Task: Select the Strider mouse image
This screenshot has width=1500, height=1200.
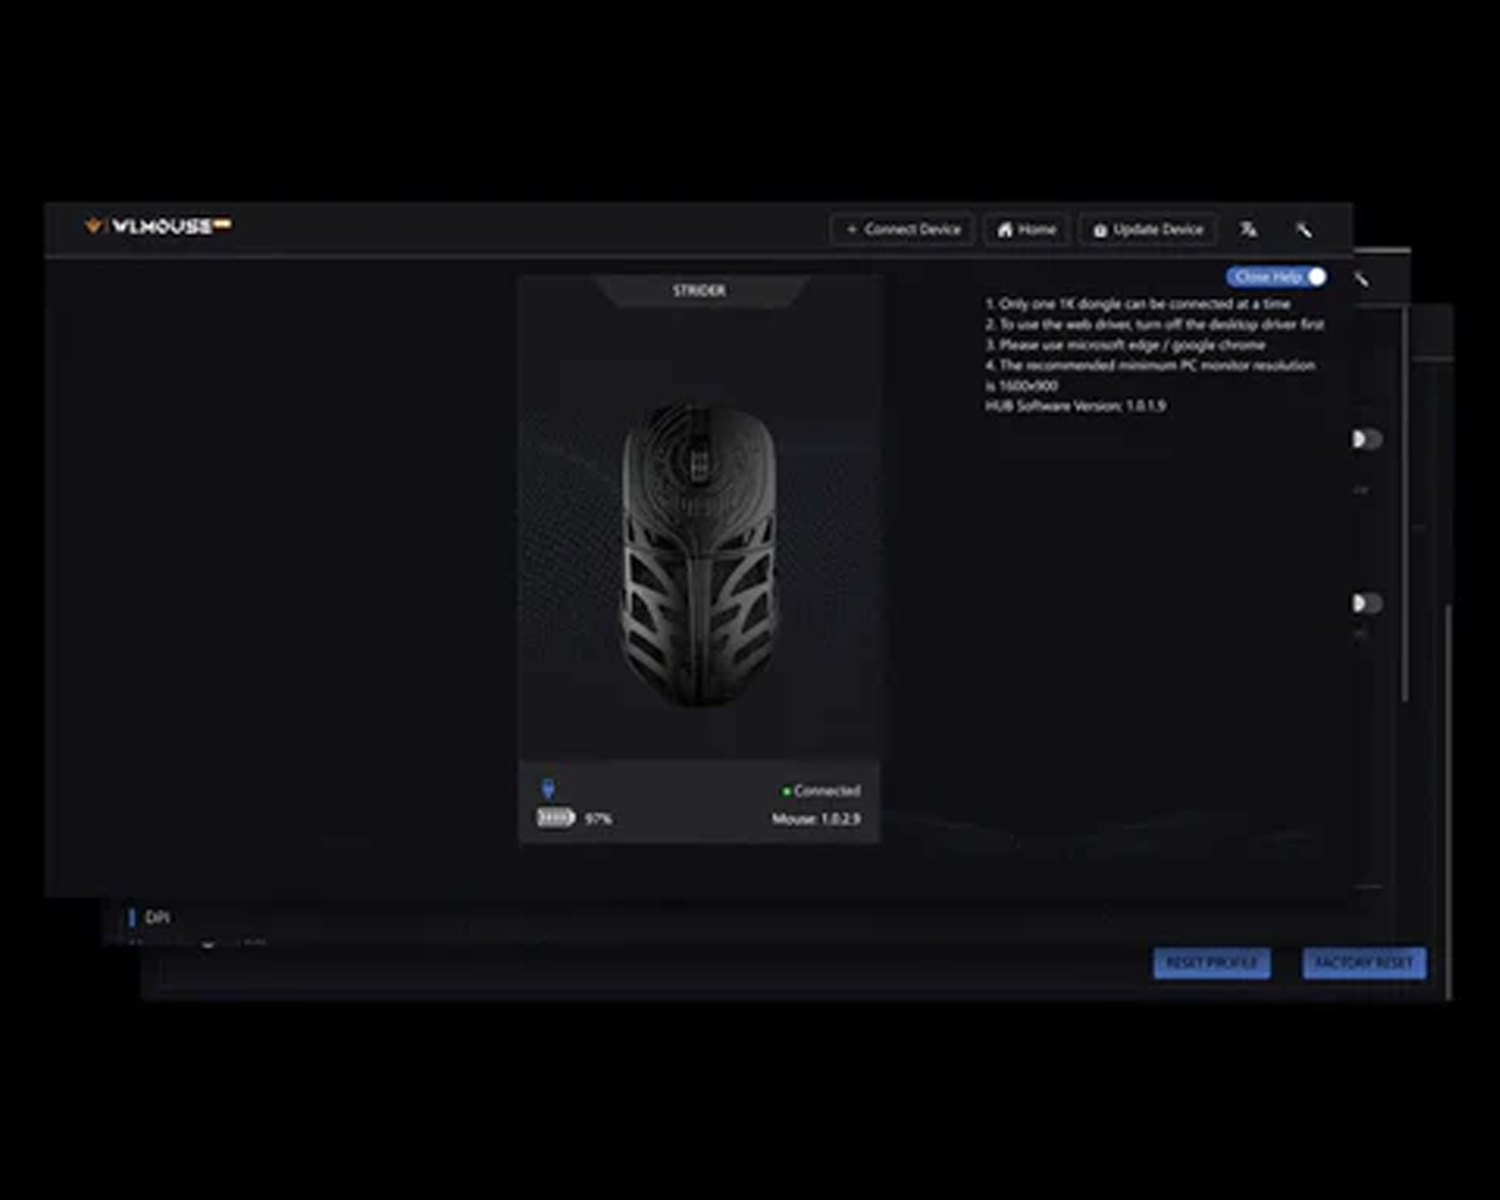Action: point(699,555)
